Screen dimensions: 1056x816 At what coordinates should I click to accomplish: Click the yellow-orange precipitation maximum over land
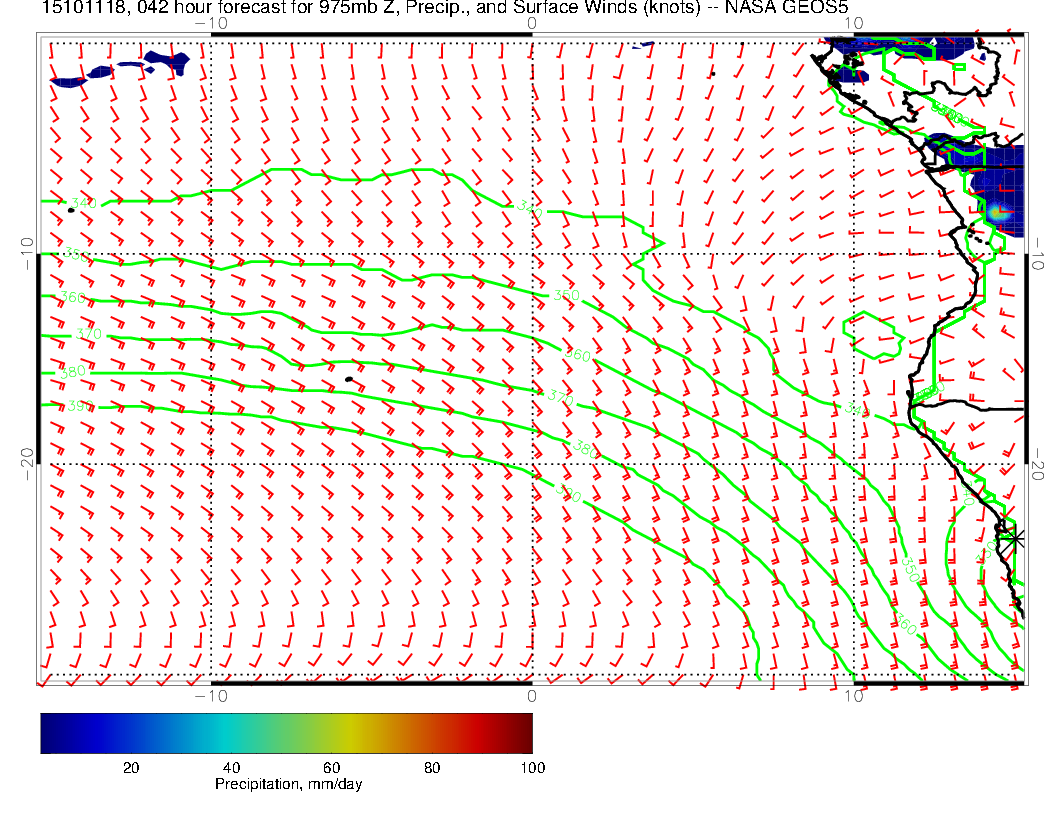click(x=996, y=213)
